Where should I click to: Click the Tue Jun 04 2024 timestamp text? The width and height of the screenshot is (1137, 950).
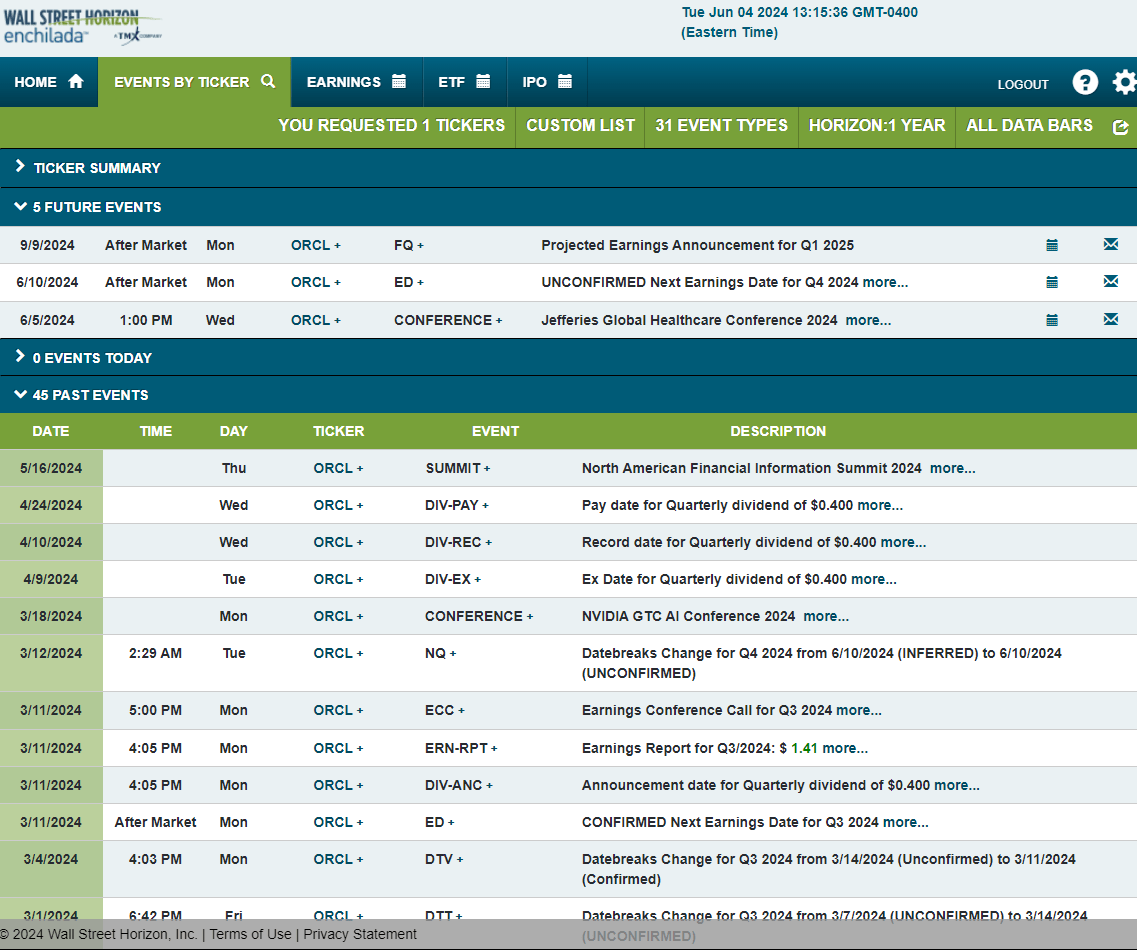coord(800,22)
